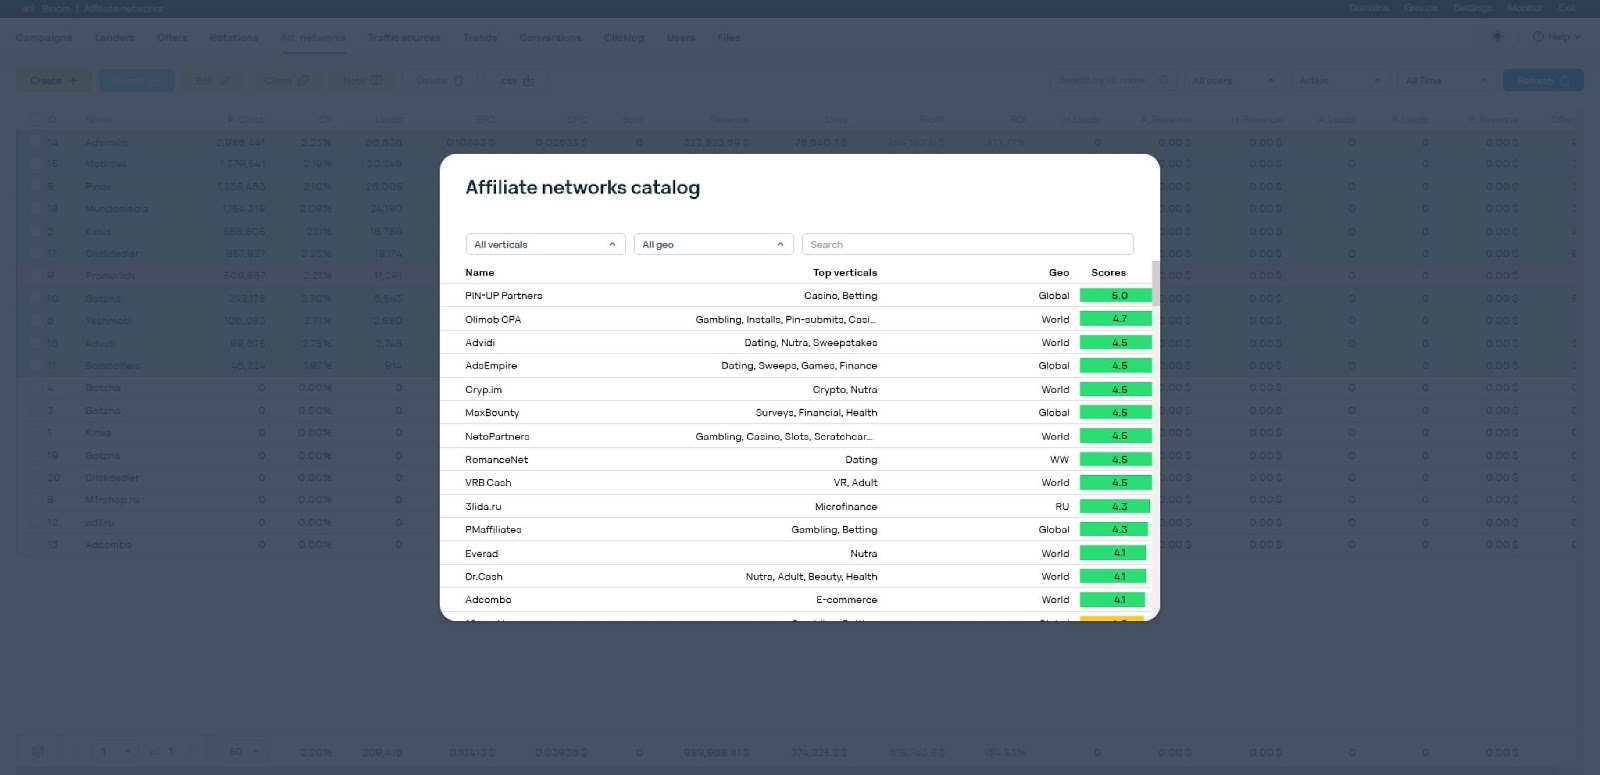The width and height of the screenshot is (1600, 775).
Task: Click the Note button
Action: tap(362, 81)
